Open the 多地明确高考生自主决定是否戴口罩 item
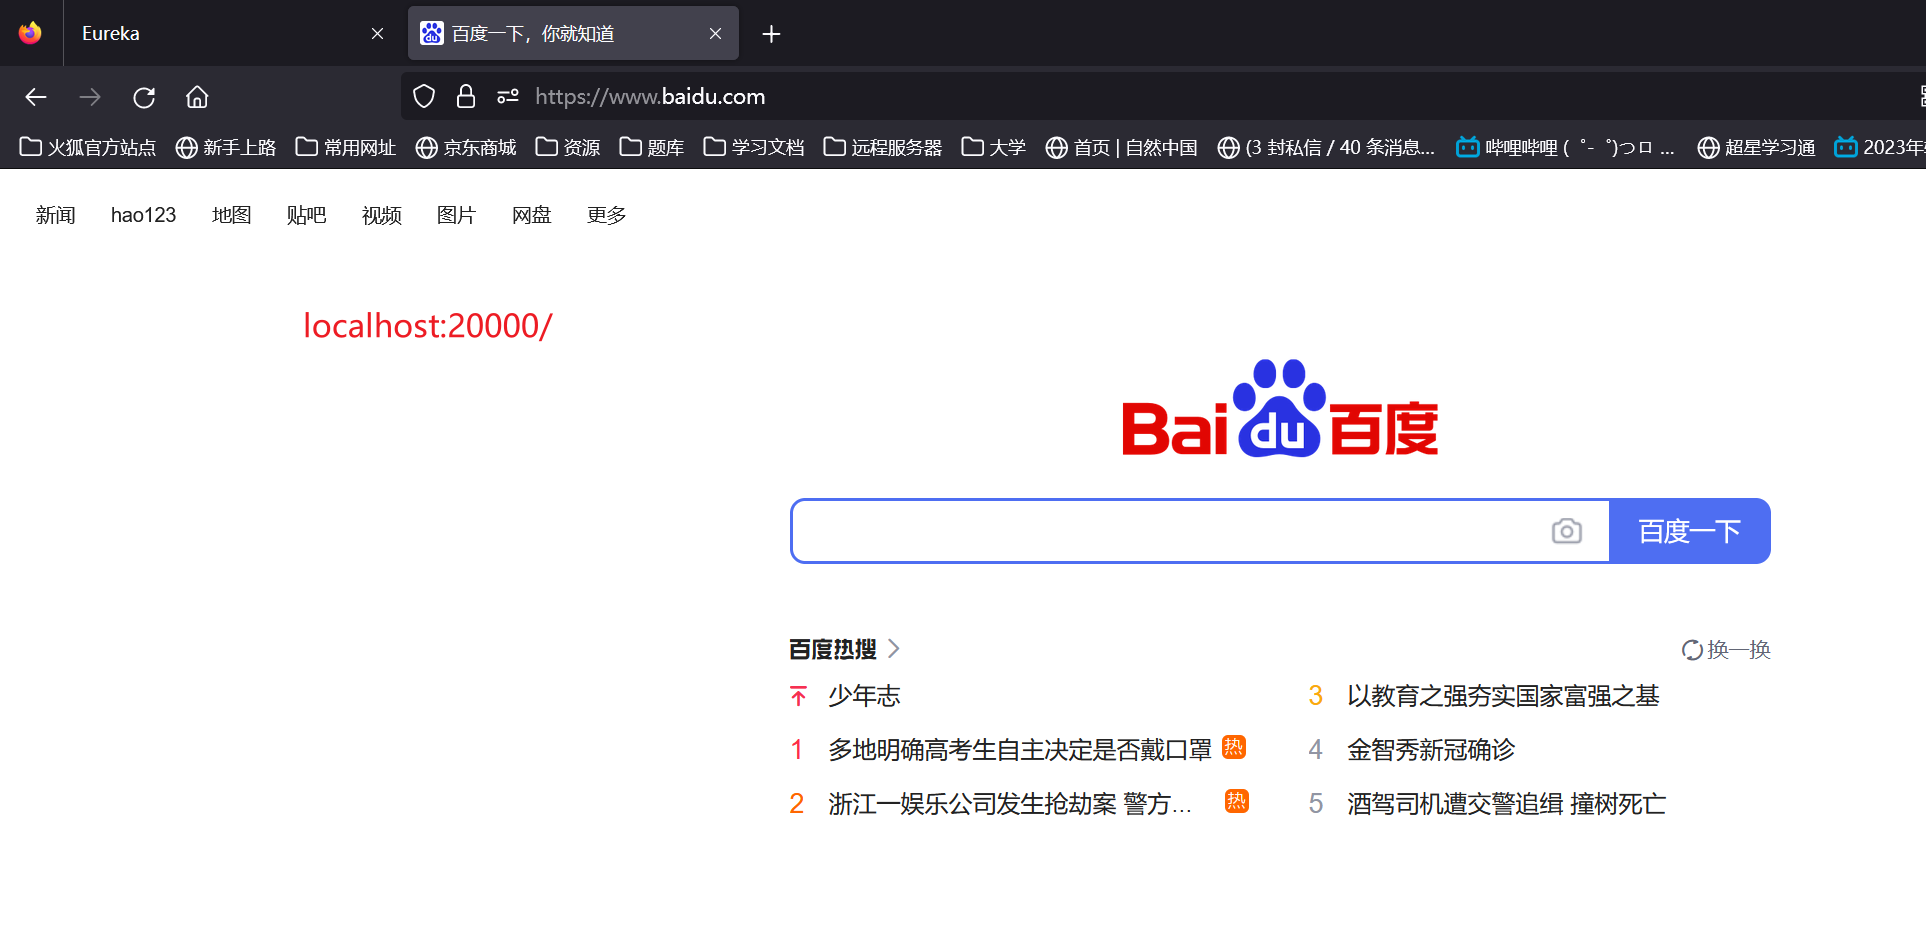This screenshot has height=927, width=1926. pyautogui.click(x=1019, y=750)
